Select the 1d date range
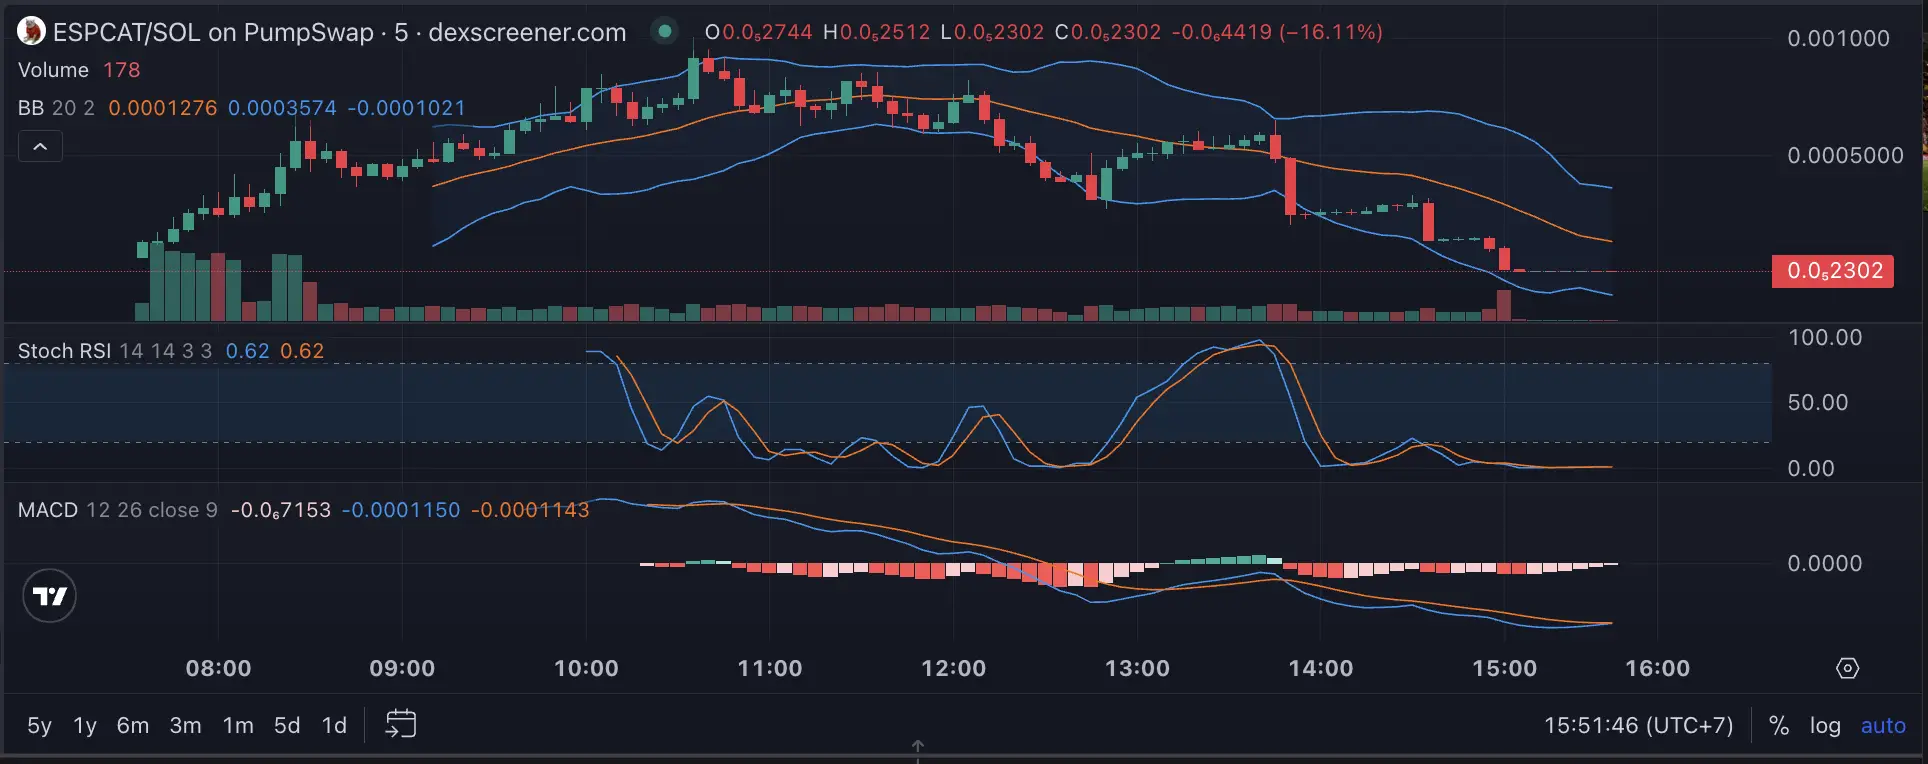This screenshot has height=764, width=1928. (x=334, y=725)
